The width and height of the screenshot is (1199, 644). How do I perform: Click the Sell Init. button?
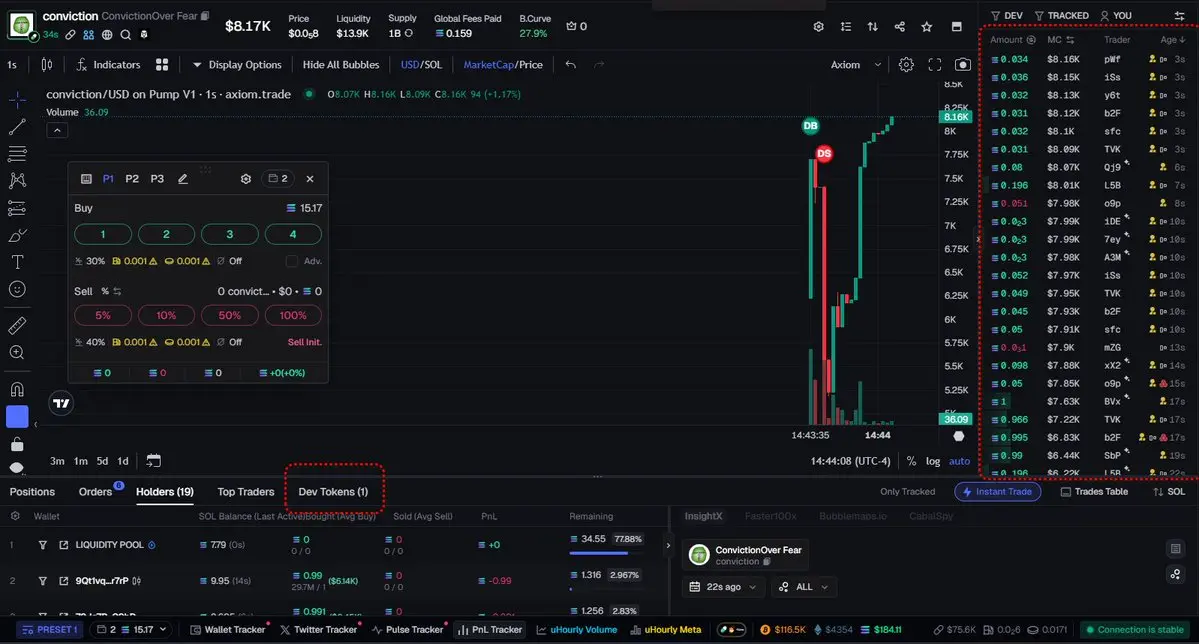pos(304,343)
